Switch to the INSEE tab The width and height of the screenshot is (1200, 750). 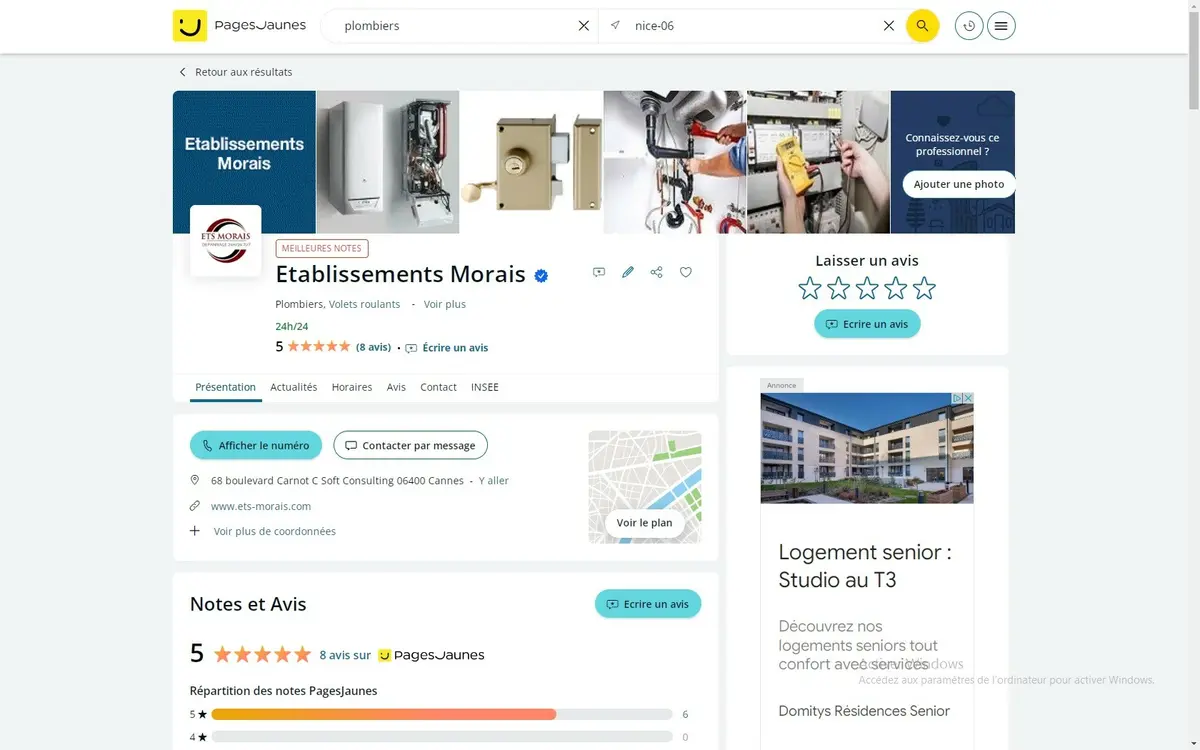[x=485, y=387]
